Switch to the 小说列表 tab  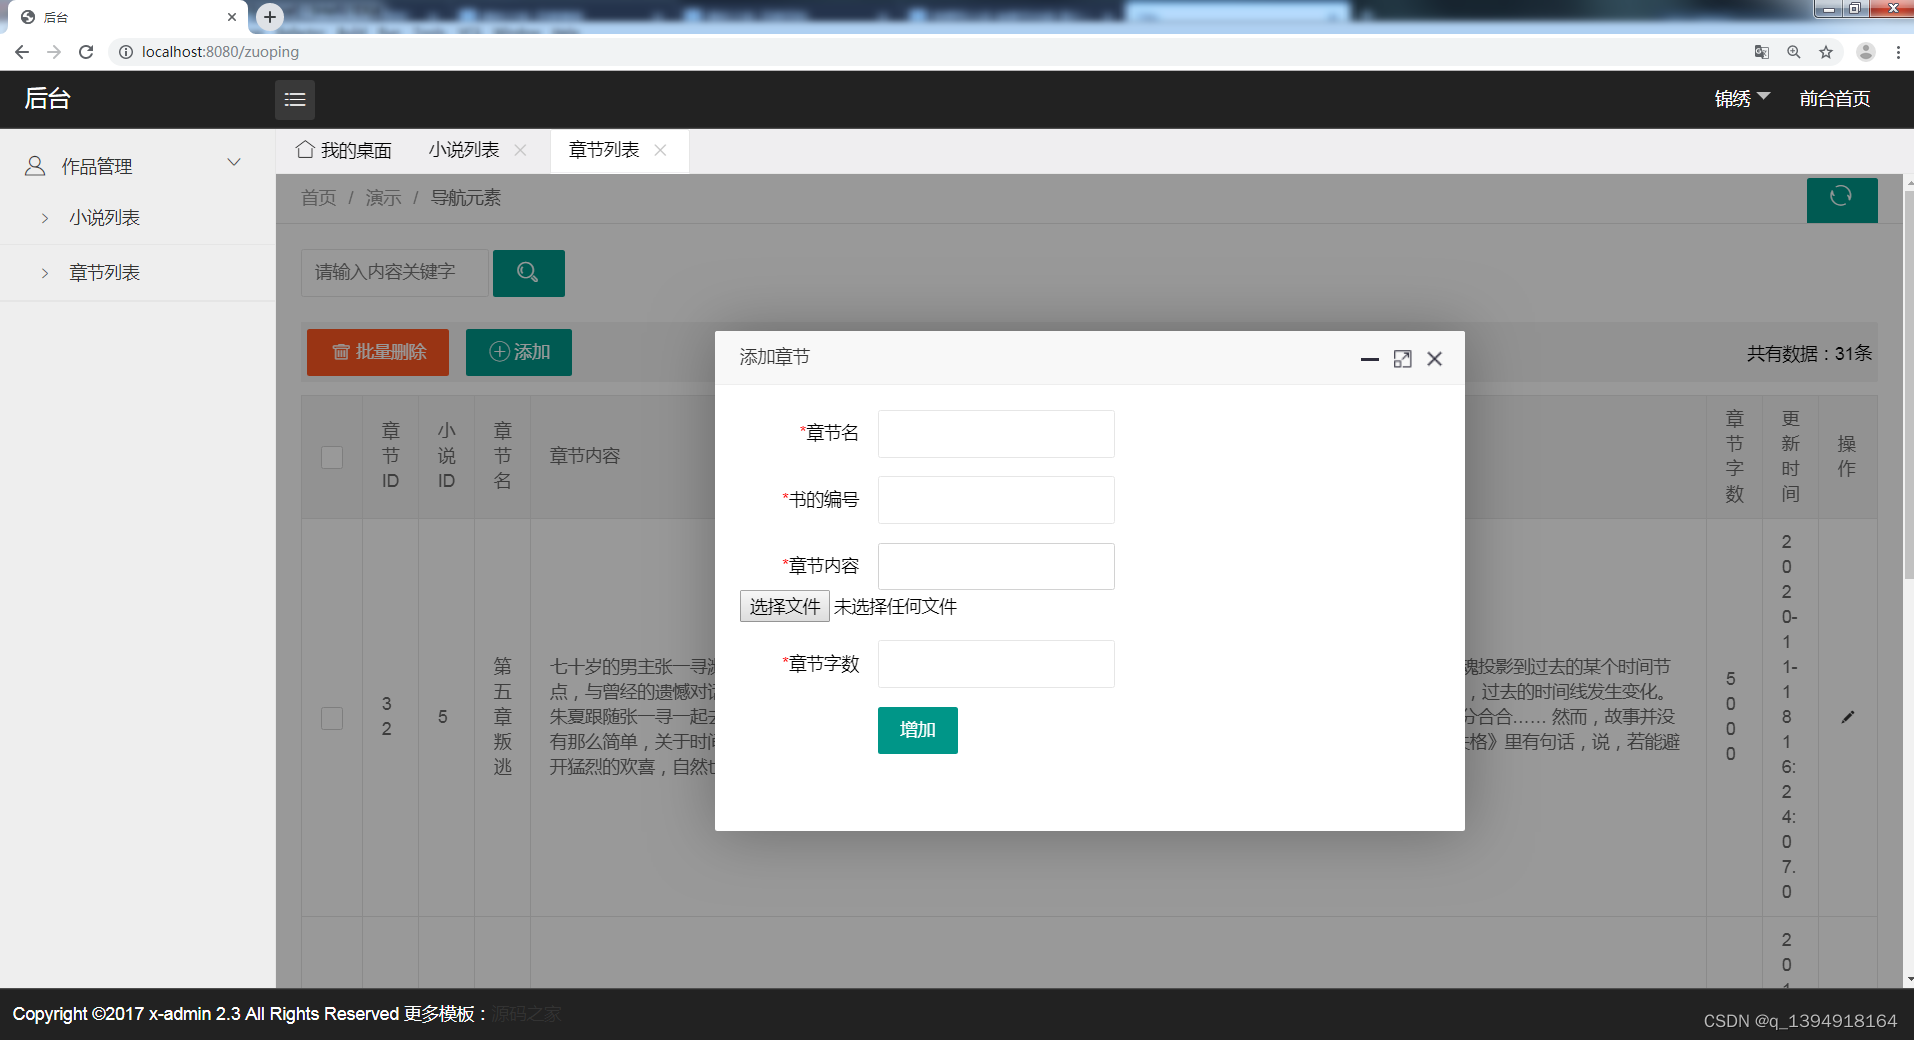click(464, 150)
